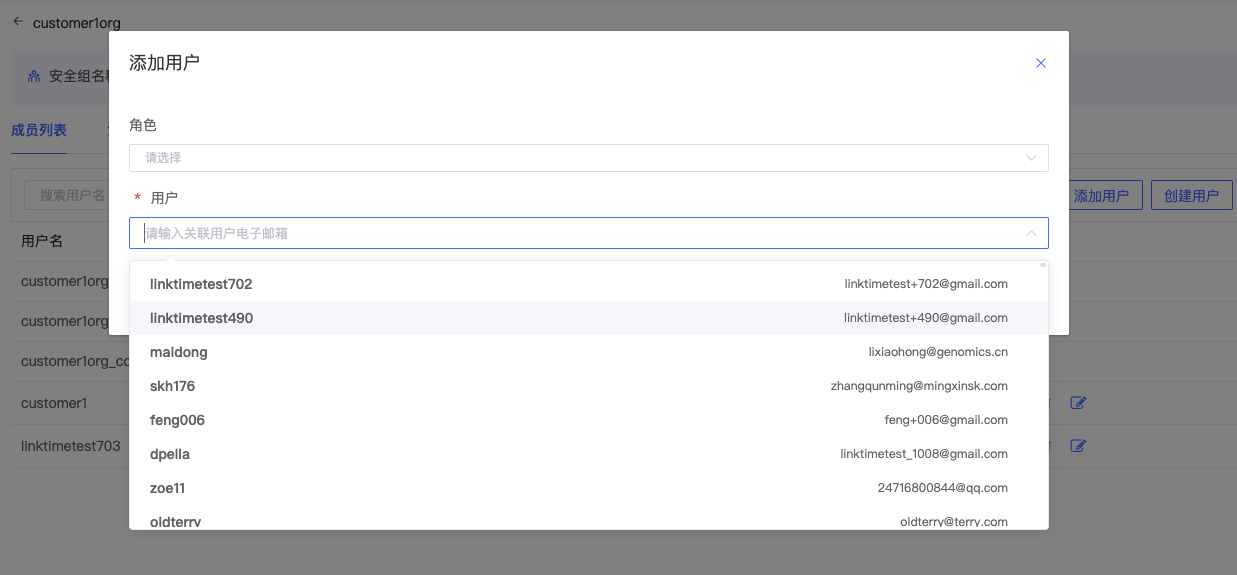Go back using arrow beside customer1org

coord(18,21)
